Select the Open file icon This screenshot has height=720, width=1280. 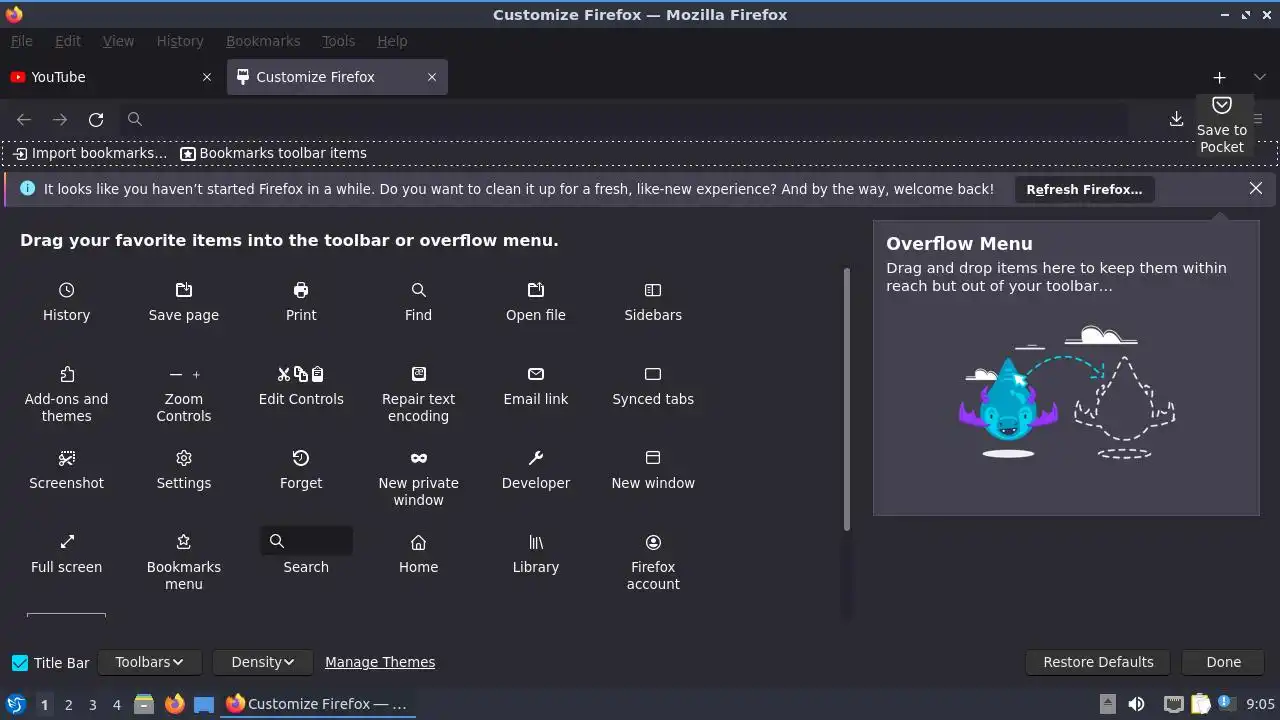point(536,290)
